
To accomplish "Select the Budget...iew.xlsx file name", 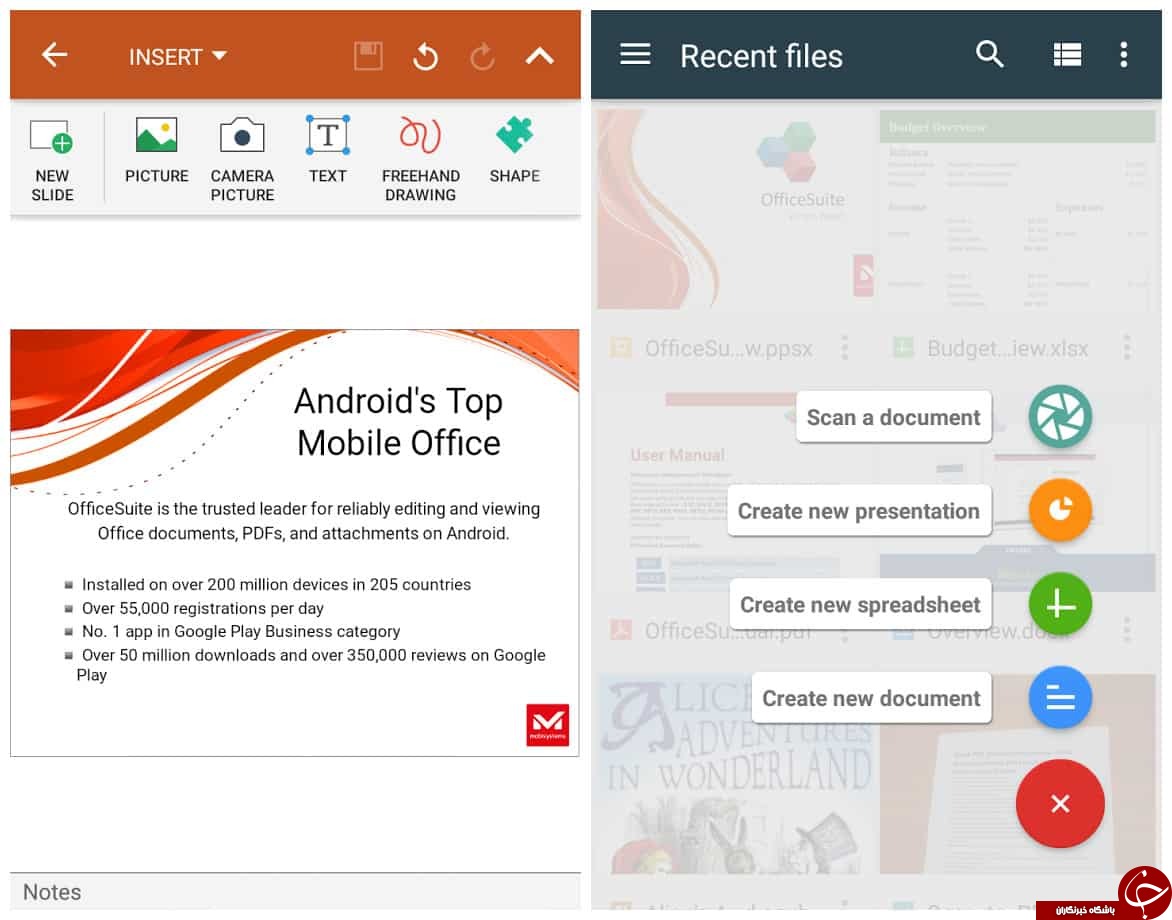I will 1008,348.
